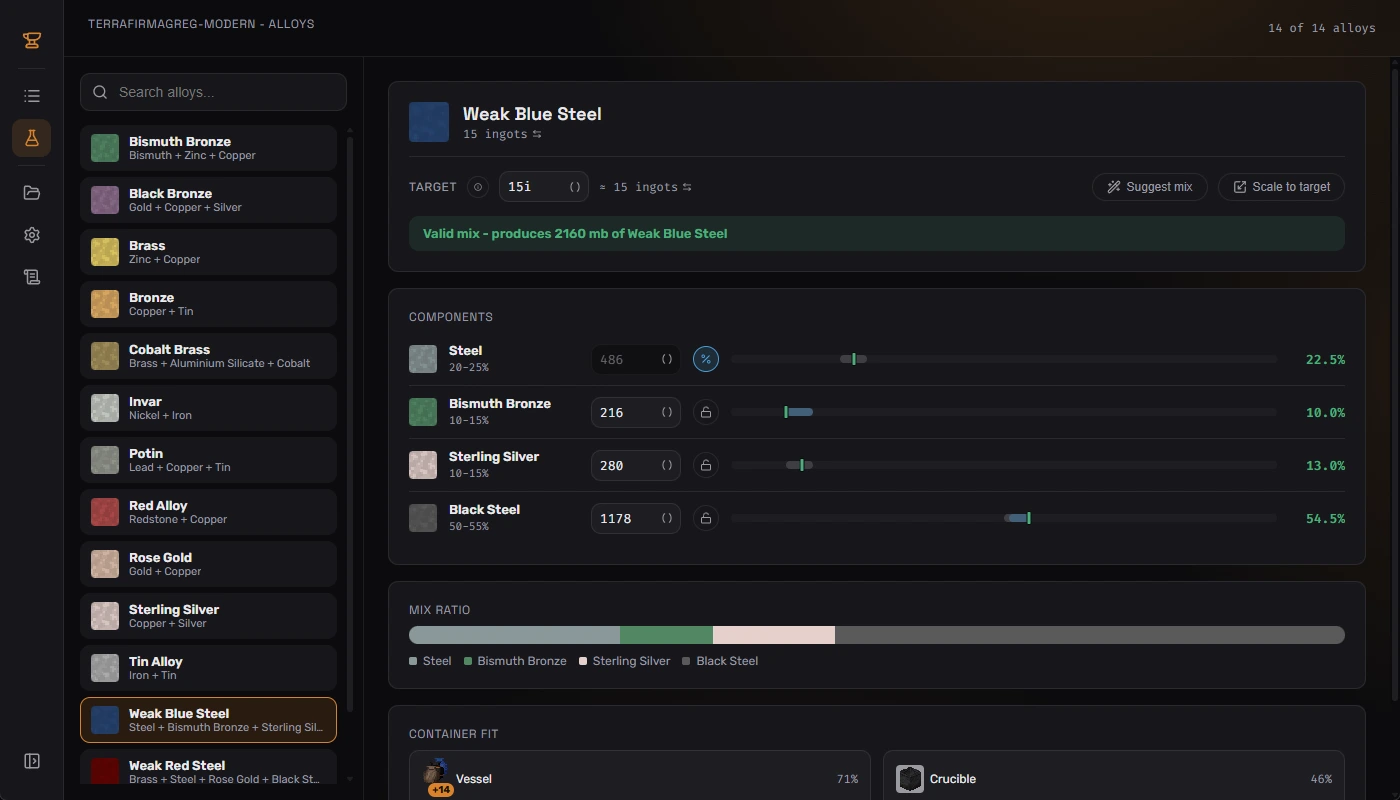Focus the Search alloys input field
This screenshot has height=800, width=1400.
[x=213, y=92]
